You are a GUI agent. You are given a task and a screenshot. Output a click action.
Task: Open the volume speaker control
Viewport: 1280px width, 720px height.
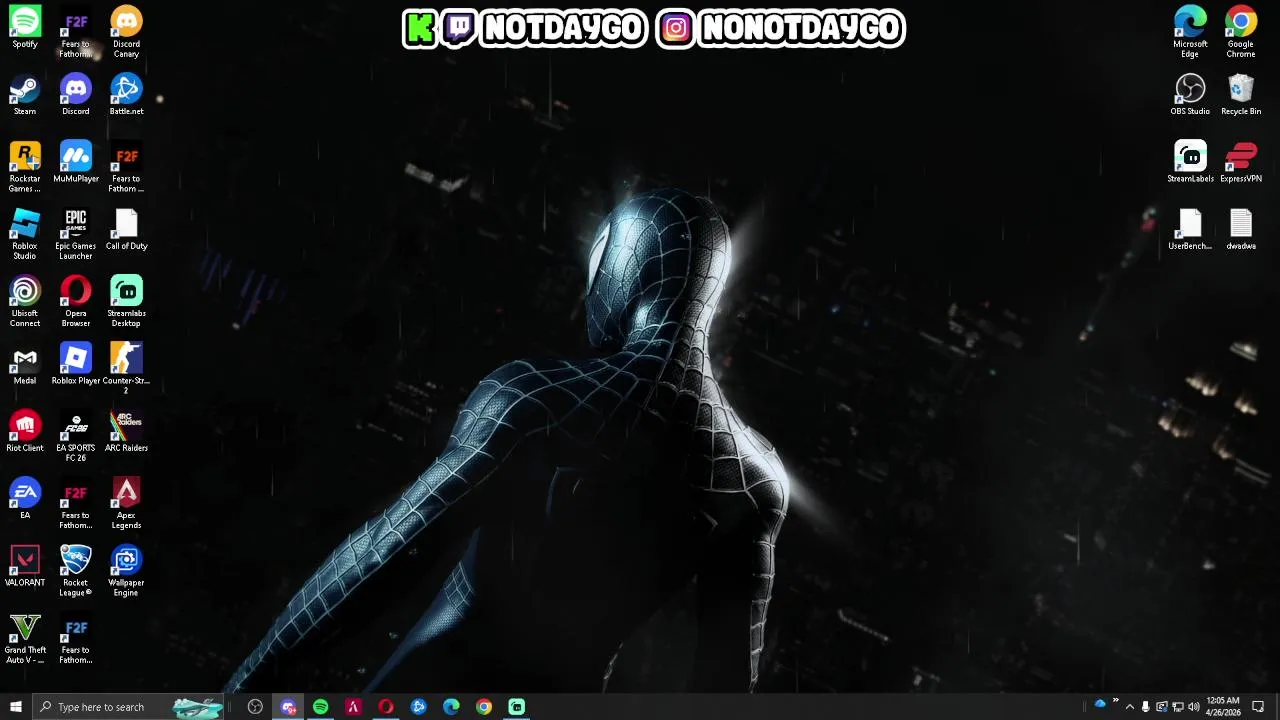pyautogui.click(x=1193, y=707)
